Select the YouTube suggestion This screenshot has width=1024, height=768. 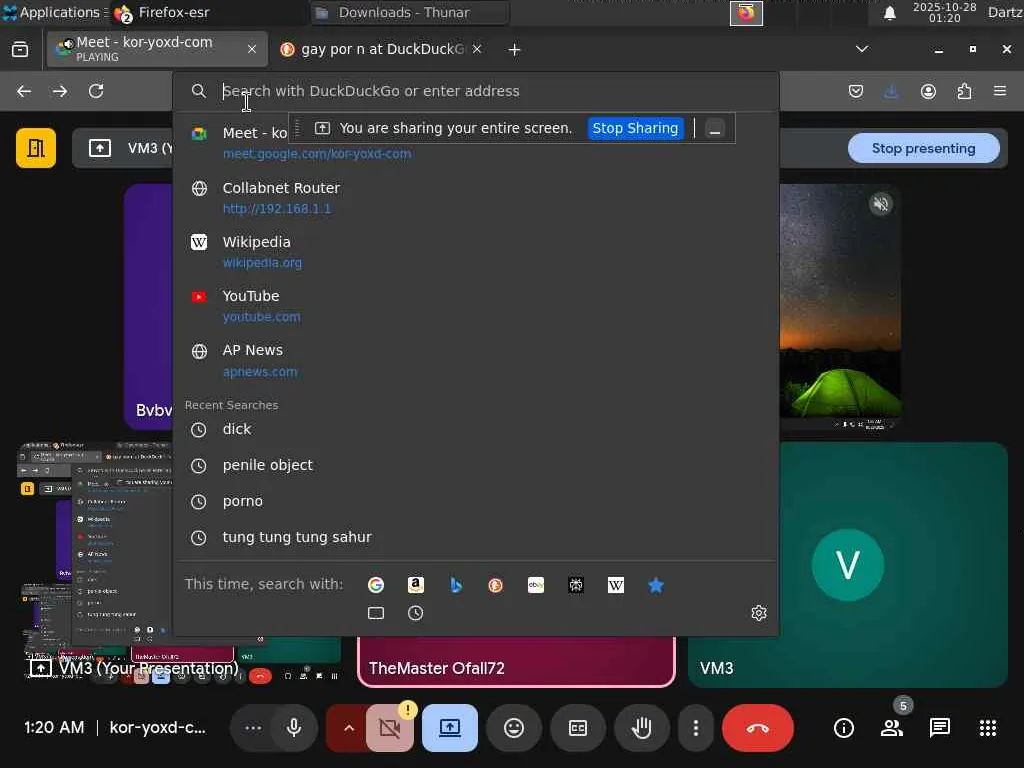point(475,306)
